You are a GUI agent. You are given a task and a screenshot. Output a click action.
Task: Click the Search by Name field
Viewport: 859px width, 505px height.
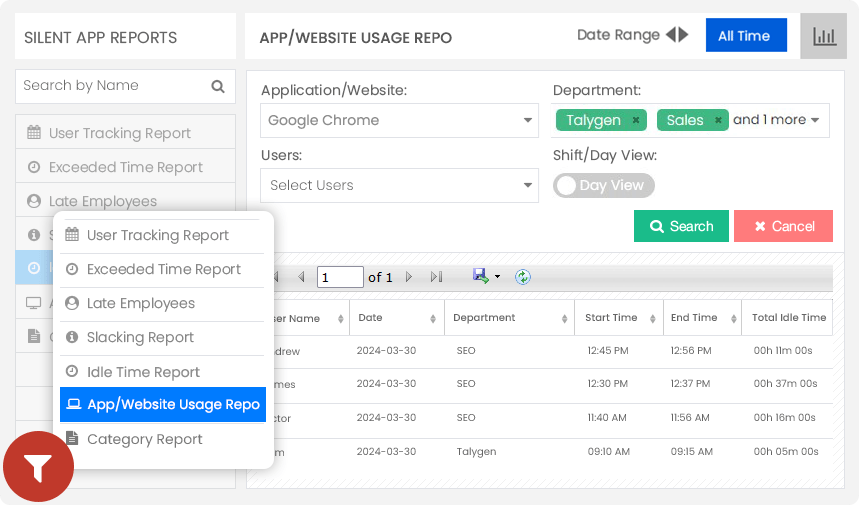(125, 86)
